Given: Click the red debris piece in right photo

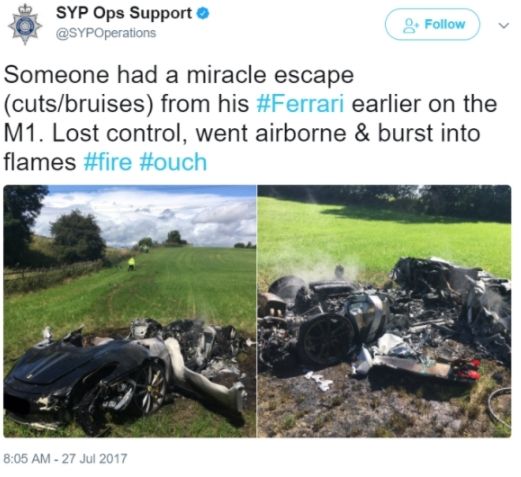Looking at the screenshot, I should pyautogui.click(x=466, y=369).
